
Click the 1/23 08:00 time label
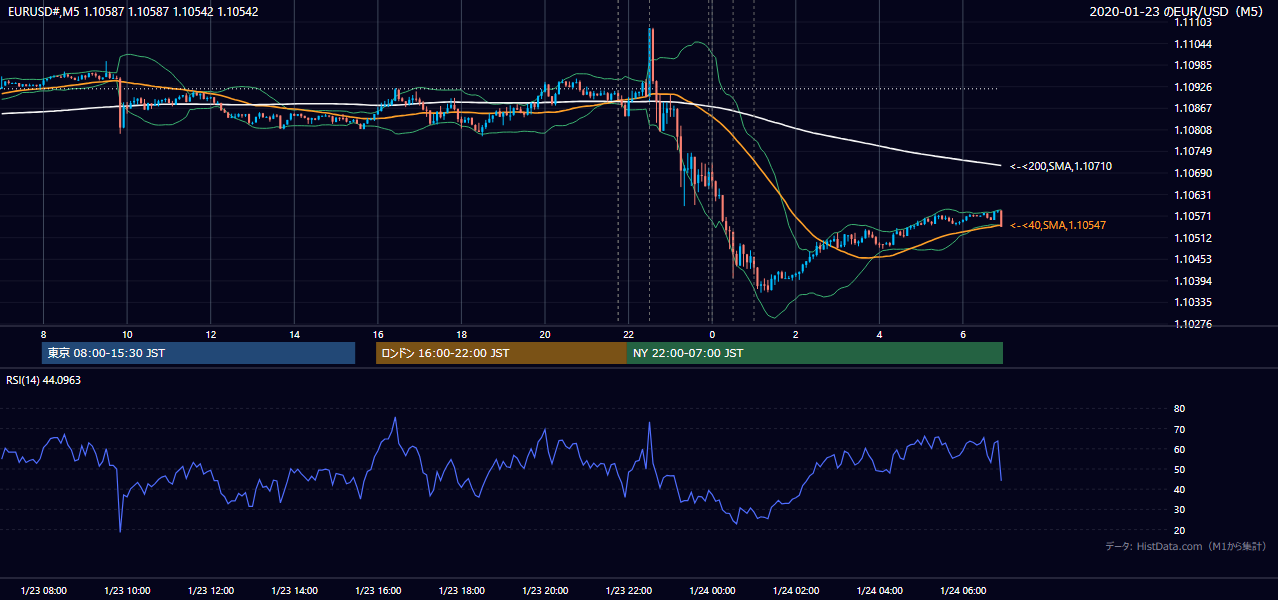[x=43, y=591]
